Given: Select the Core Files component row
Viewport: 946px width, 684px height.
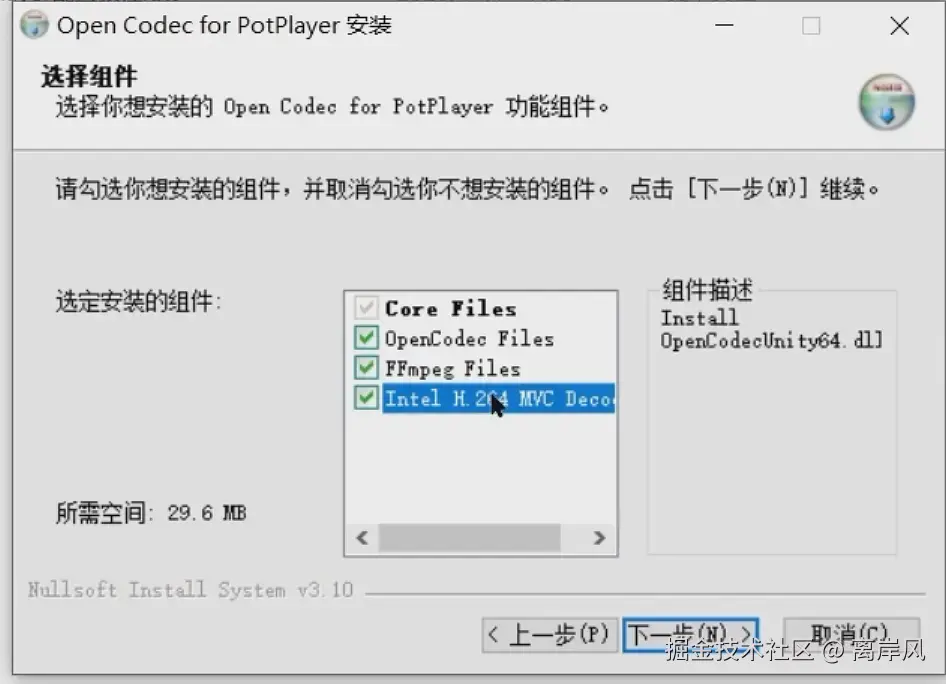Looking at the screenshot, I should [451, 308].
